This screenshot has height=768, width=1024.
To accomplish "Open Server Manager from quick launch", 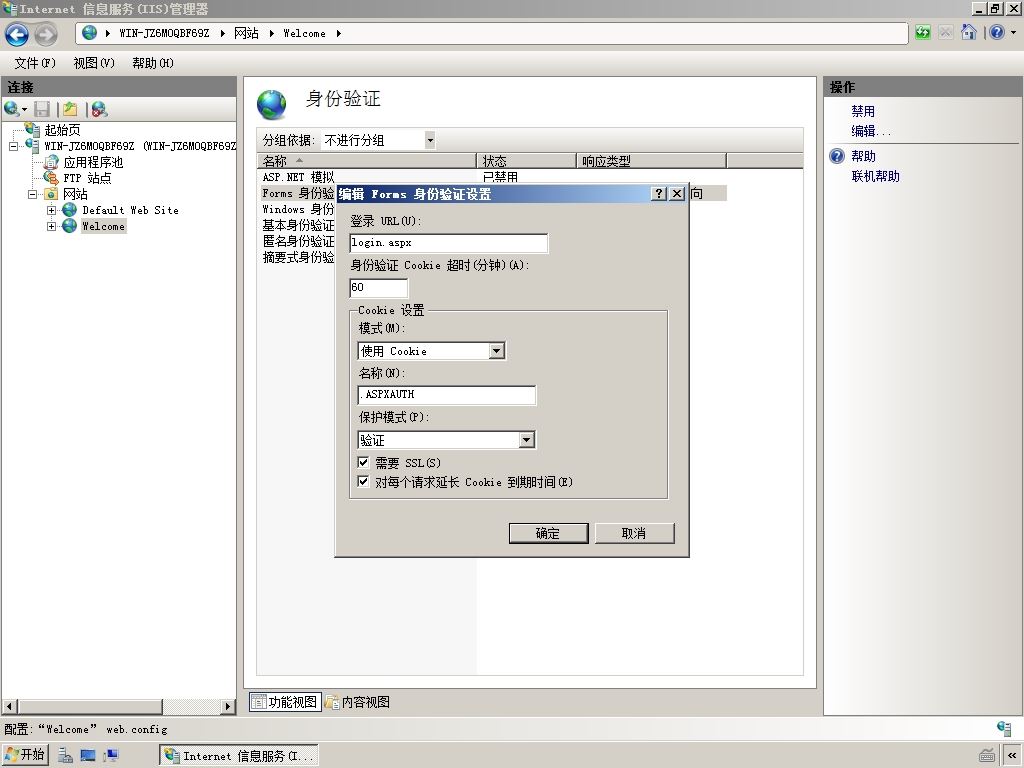I will (65, 756).
